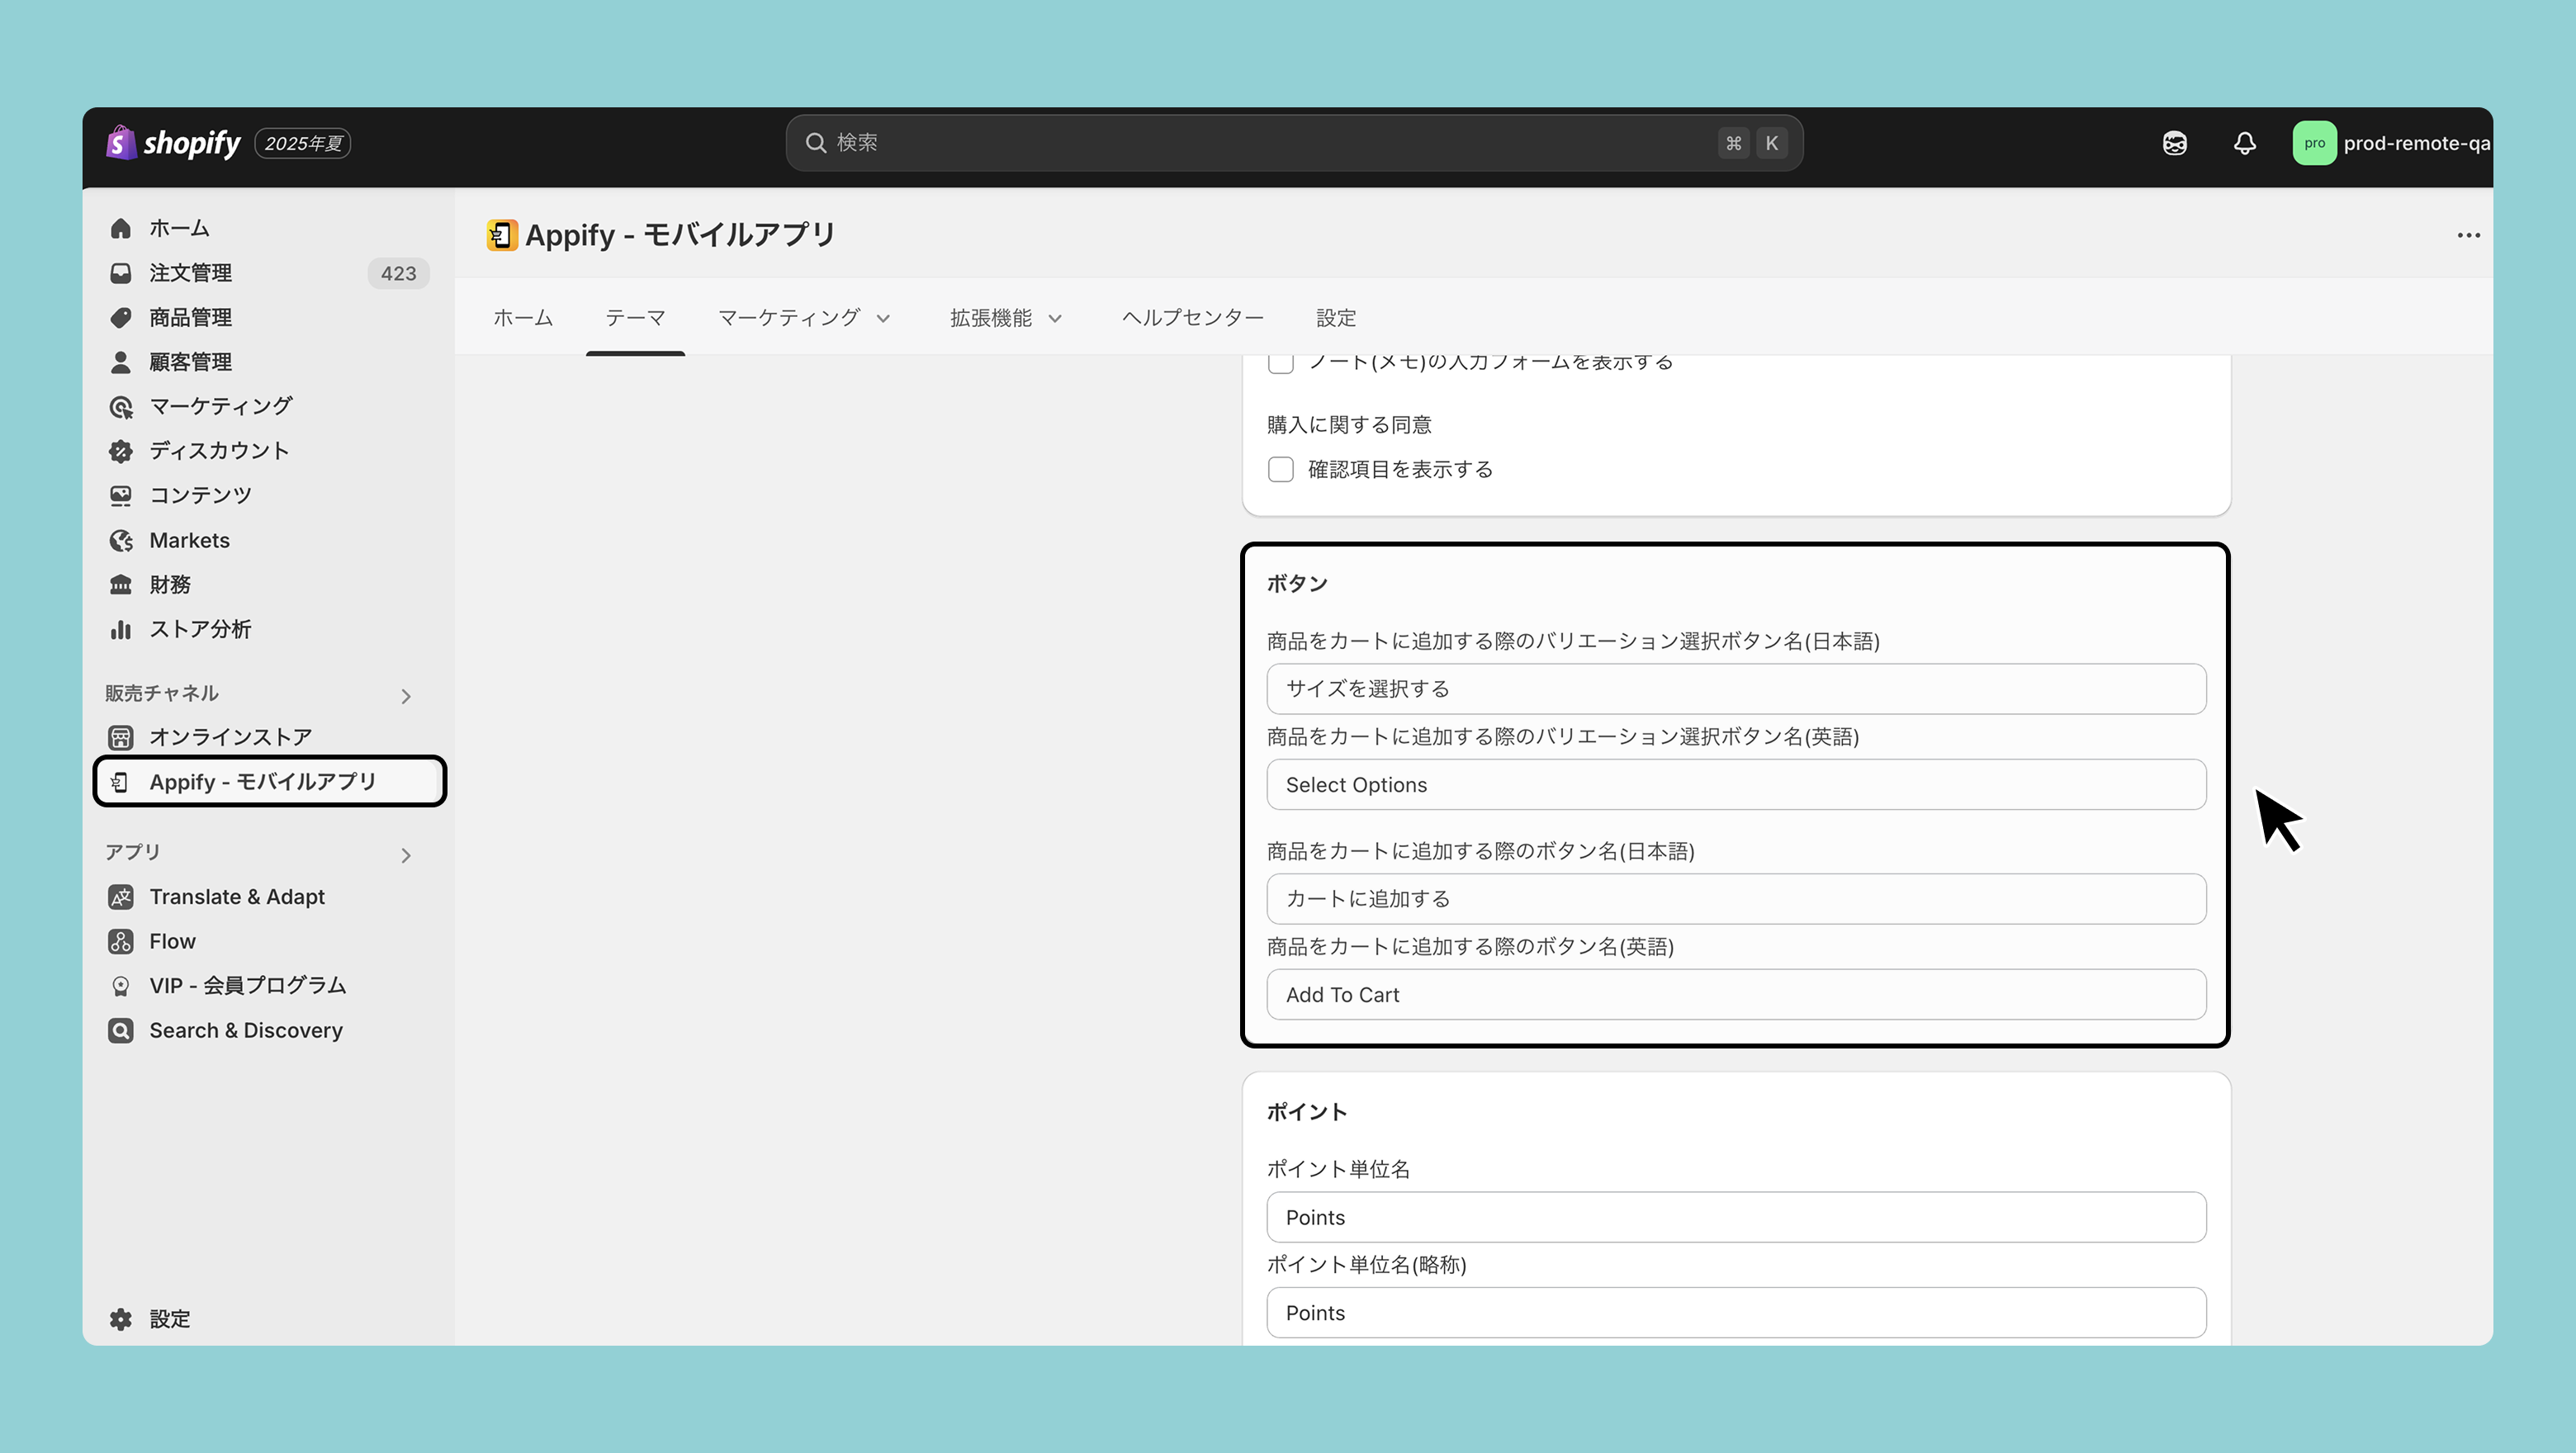Focus the 検索 search bar
Screen dimensions: 2576x1453
tap(1294, 143)
